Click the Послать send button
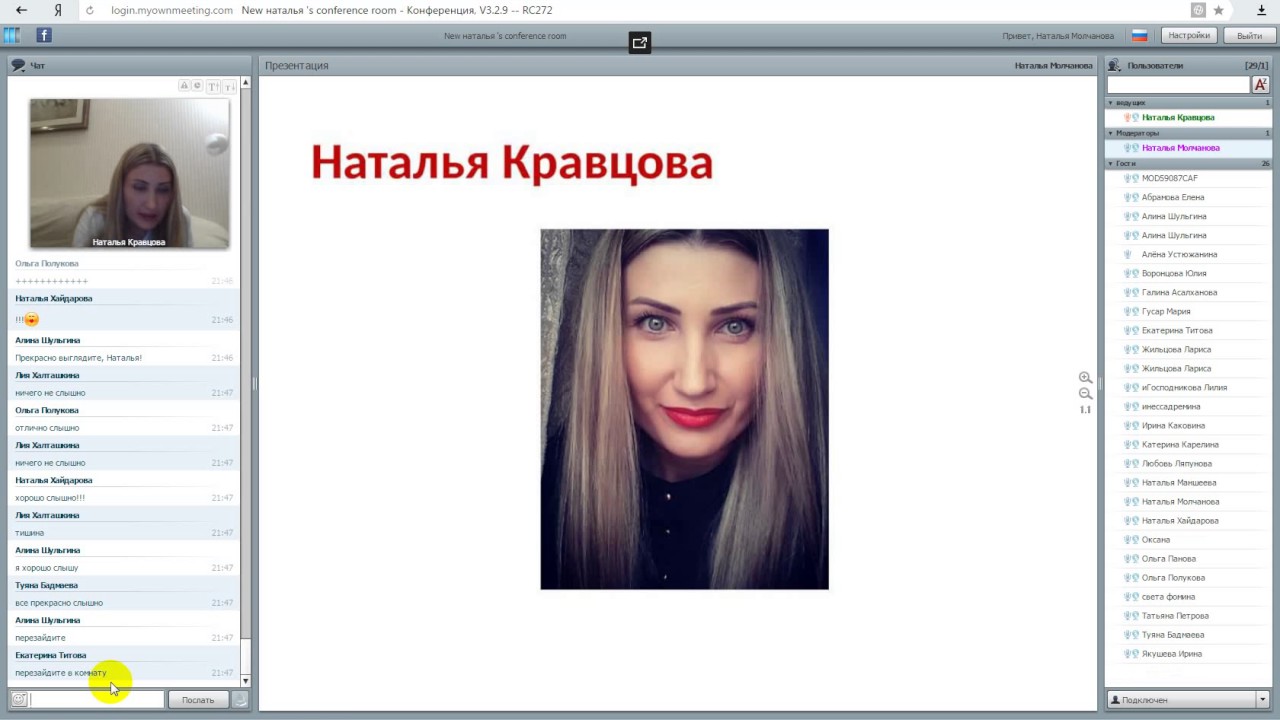Viewport: 1280px width, 720px height. click(198, 700)
